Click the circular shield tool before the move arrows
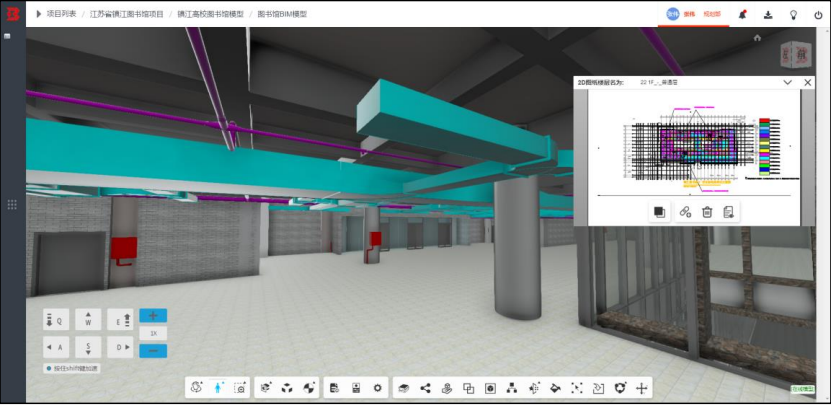The image size is (831, 405). tap(620, 388)
